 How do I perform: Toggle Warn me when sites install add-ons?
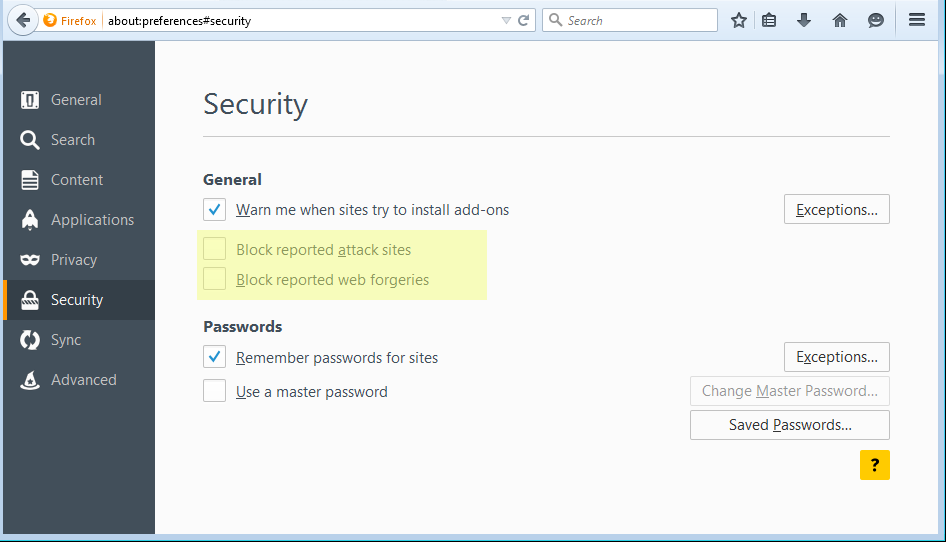point(215,210)
